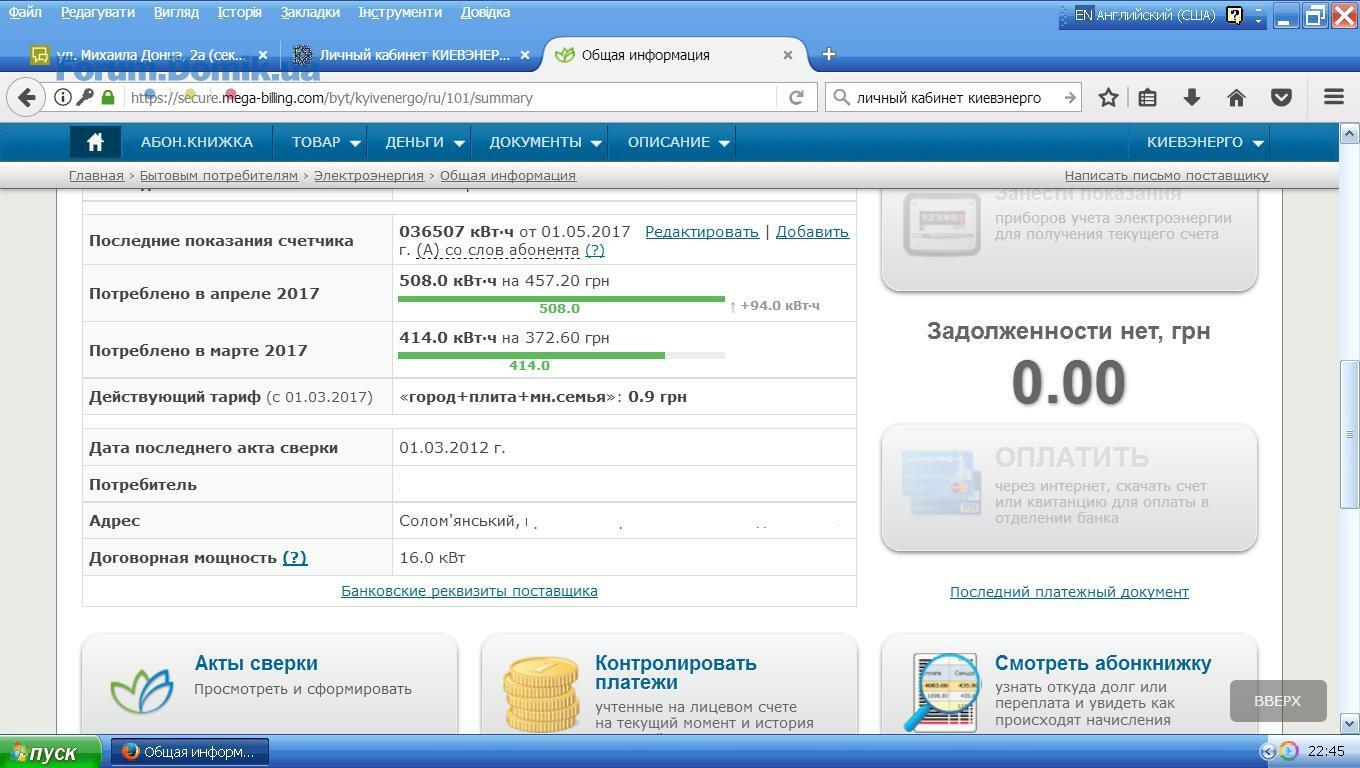The height and width of the screenshot is (768, 1360).
Task: Click the (?) help link after со слов абонента
Action: click(x=594, y=250)
